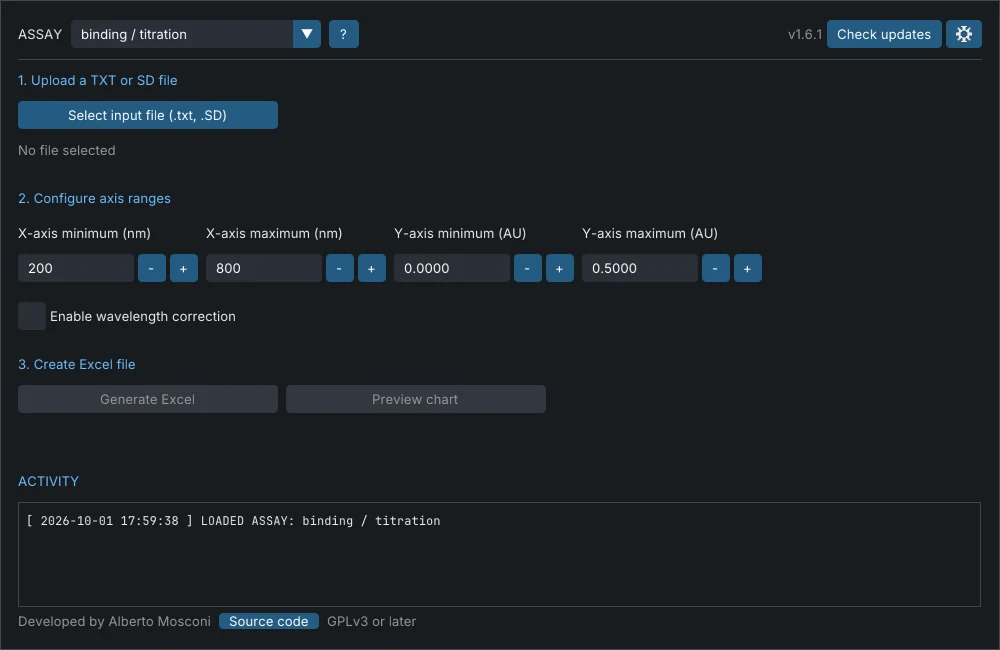Increase X-axis minimum with plus button
This screenshot has height=650, width=1000.
coord(184,268)
